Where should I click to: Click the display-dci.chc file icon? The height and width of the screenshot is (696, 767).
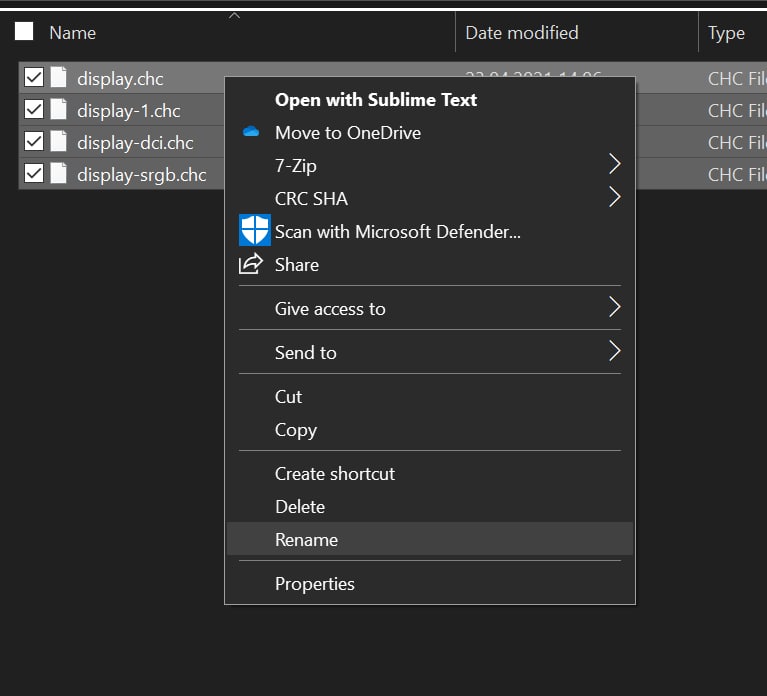tap(59, 141)
